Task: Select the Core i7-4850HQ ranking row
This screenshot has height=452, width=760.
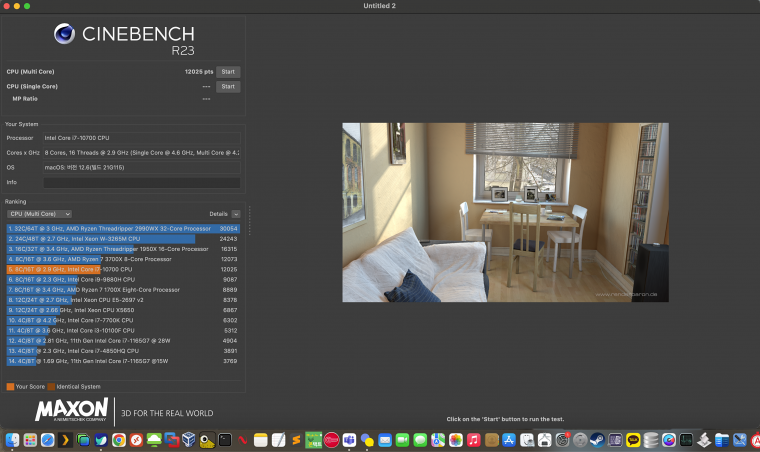Action: coord(123,351)
